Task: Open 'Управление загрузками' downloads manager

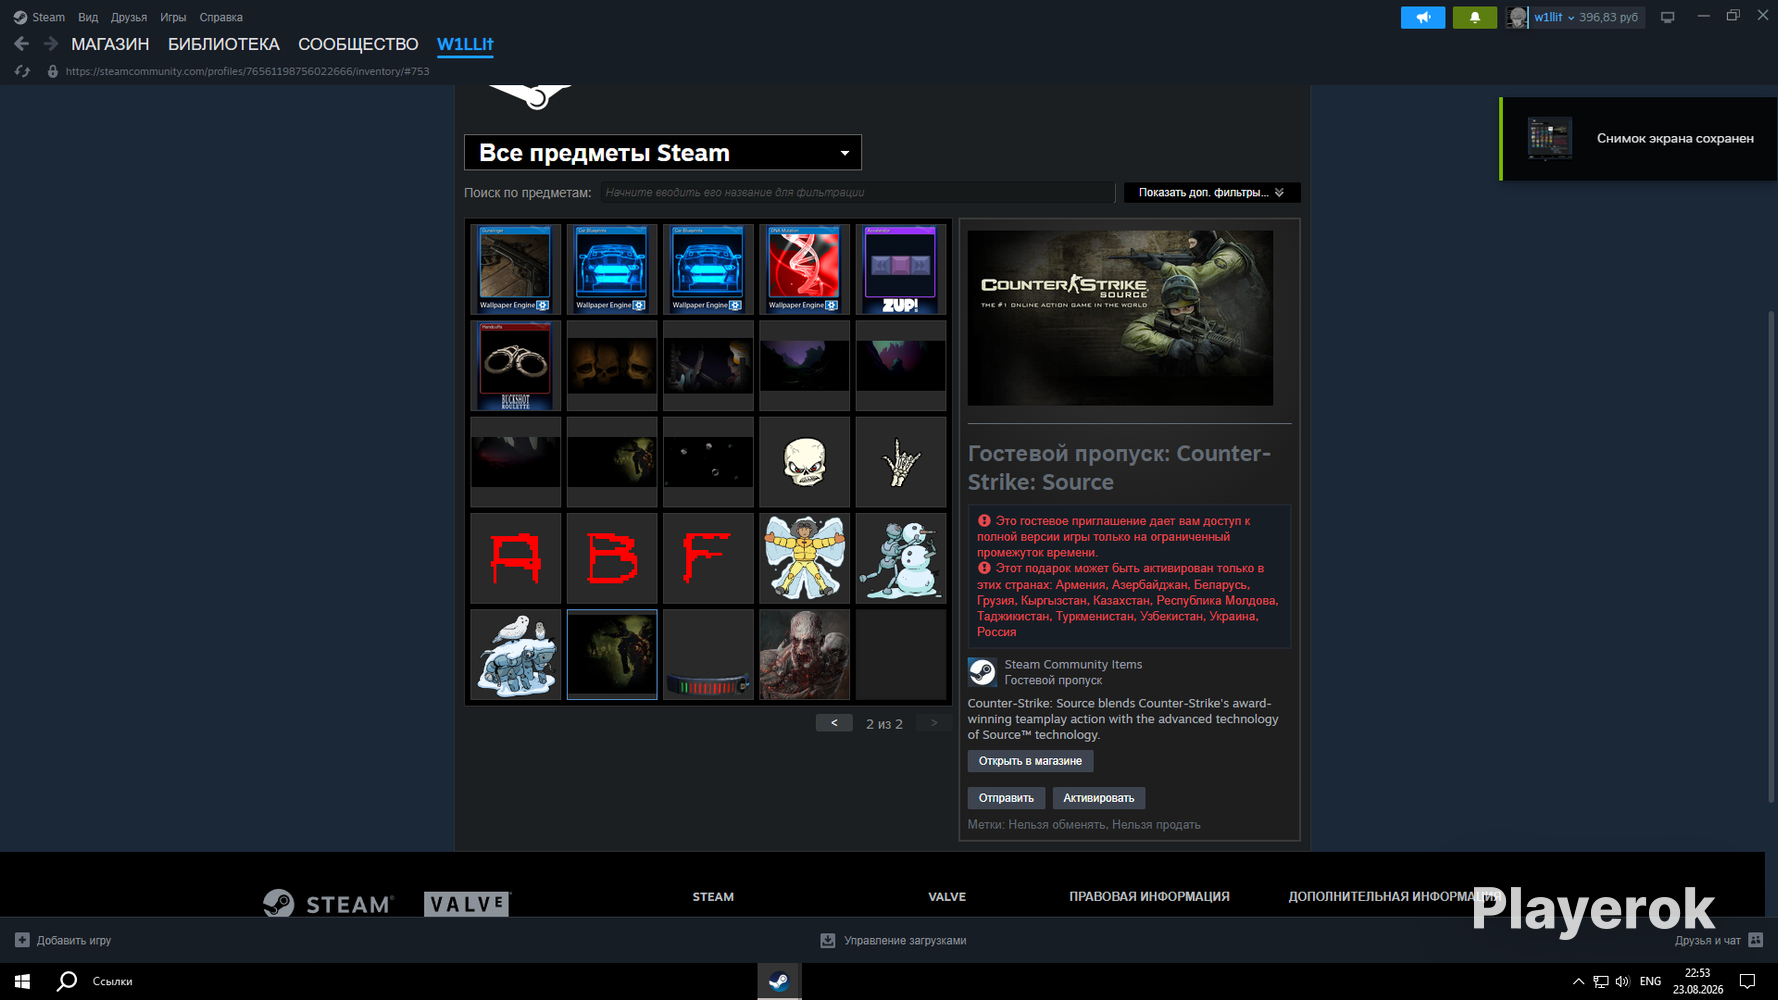Action: (893, 940)
